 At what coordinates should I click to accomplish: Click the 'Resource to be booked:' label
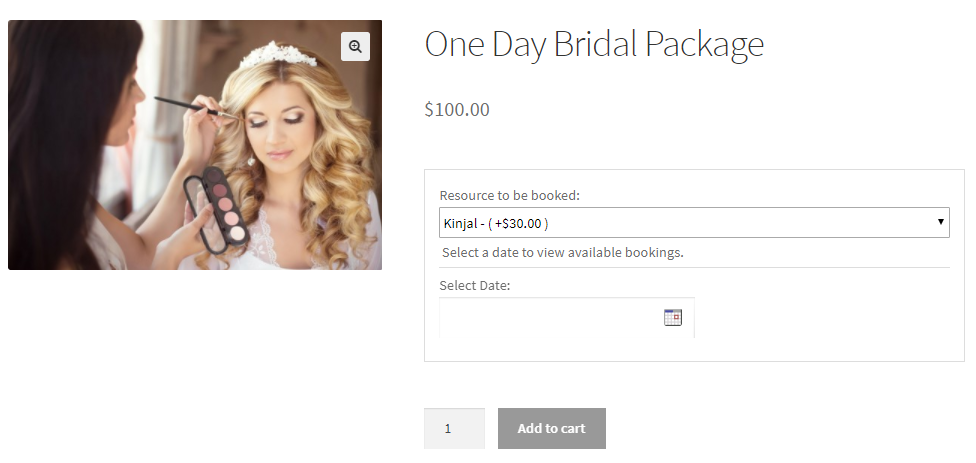pos(509,195)
